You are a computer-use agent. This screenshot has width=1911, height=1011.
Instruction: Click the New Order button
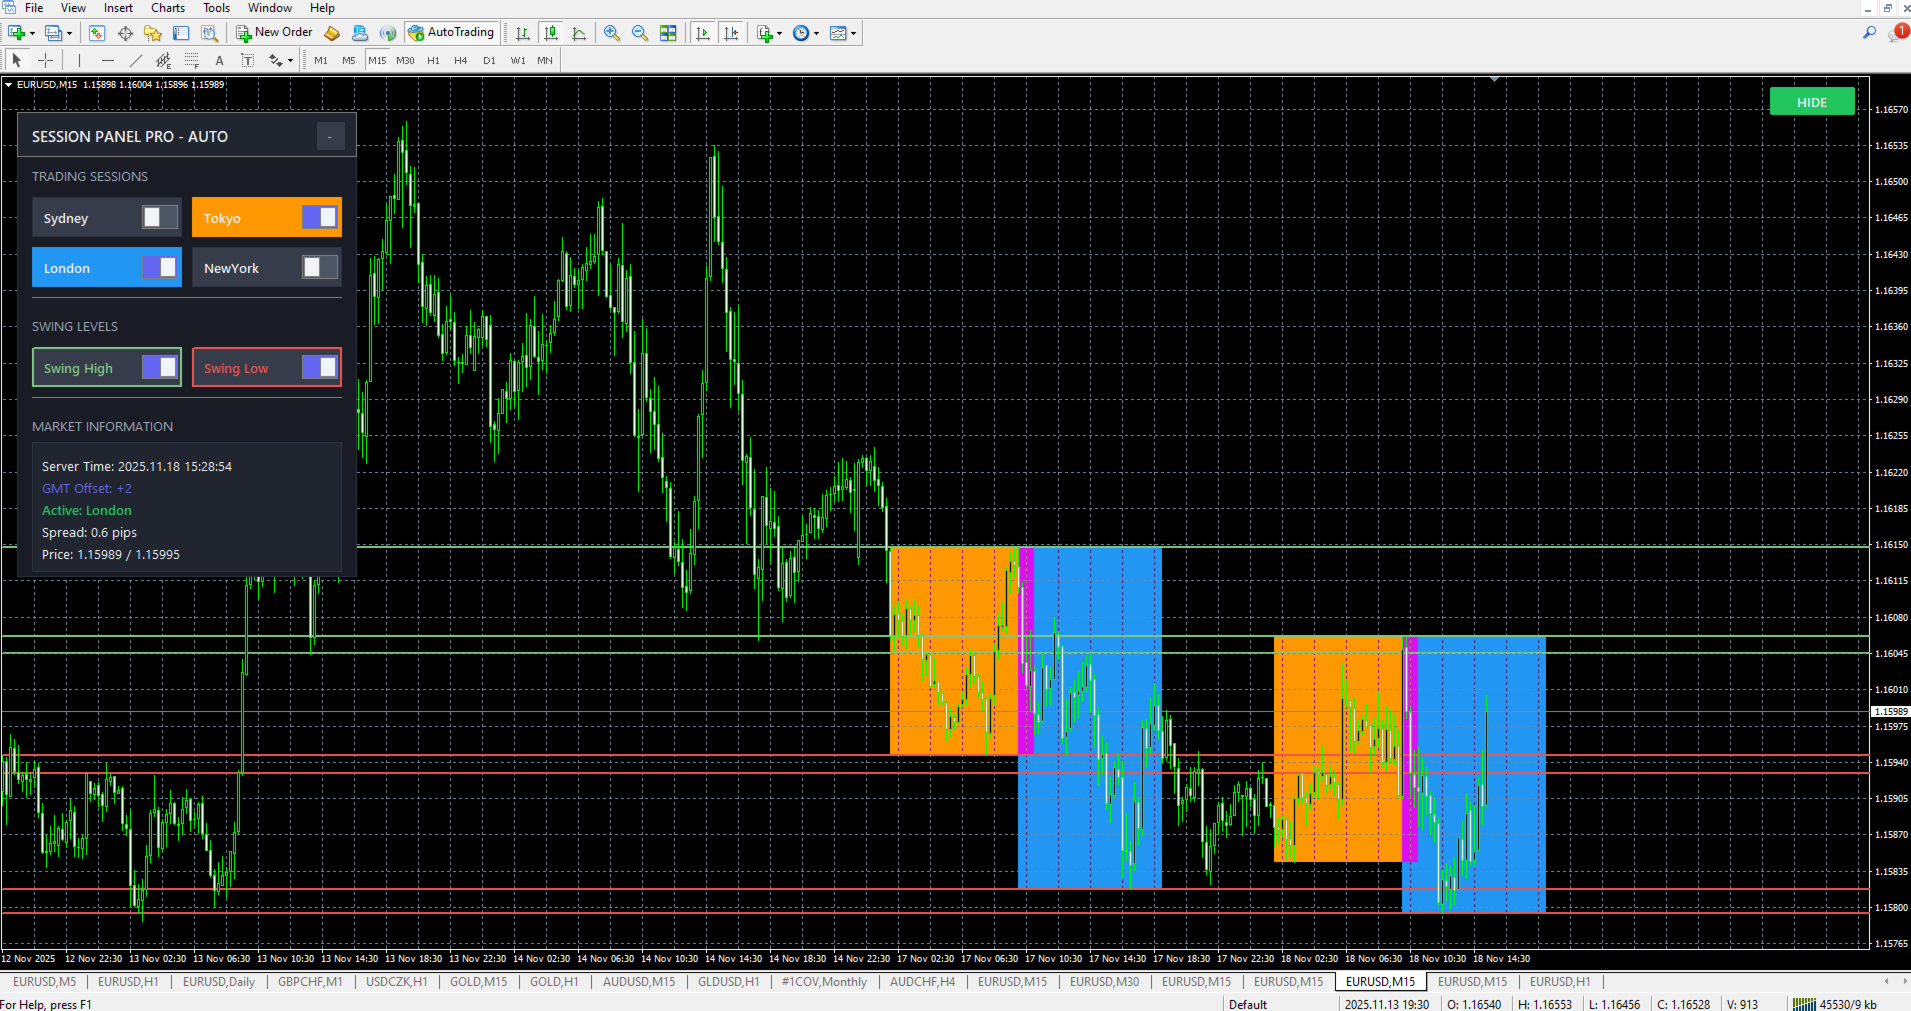pyautogui.click(x=274, y=33)
